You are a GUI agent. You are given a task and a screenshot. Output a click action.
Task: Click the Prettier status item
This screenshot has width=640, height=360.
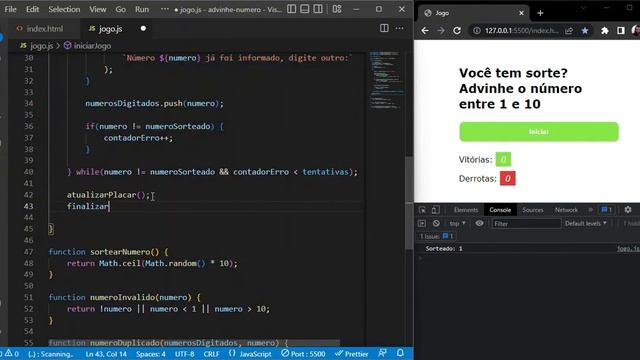tap(351, 354)
